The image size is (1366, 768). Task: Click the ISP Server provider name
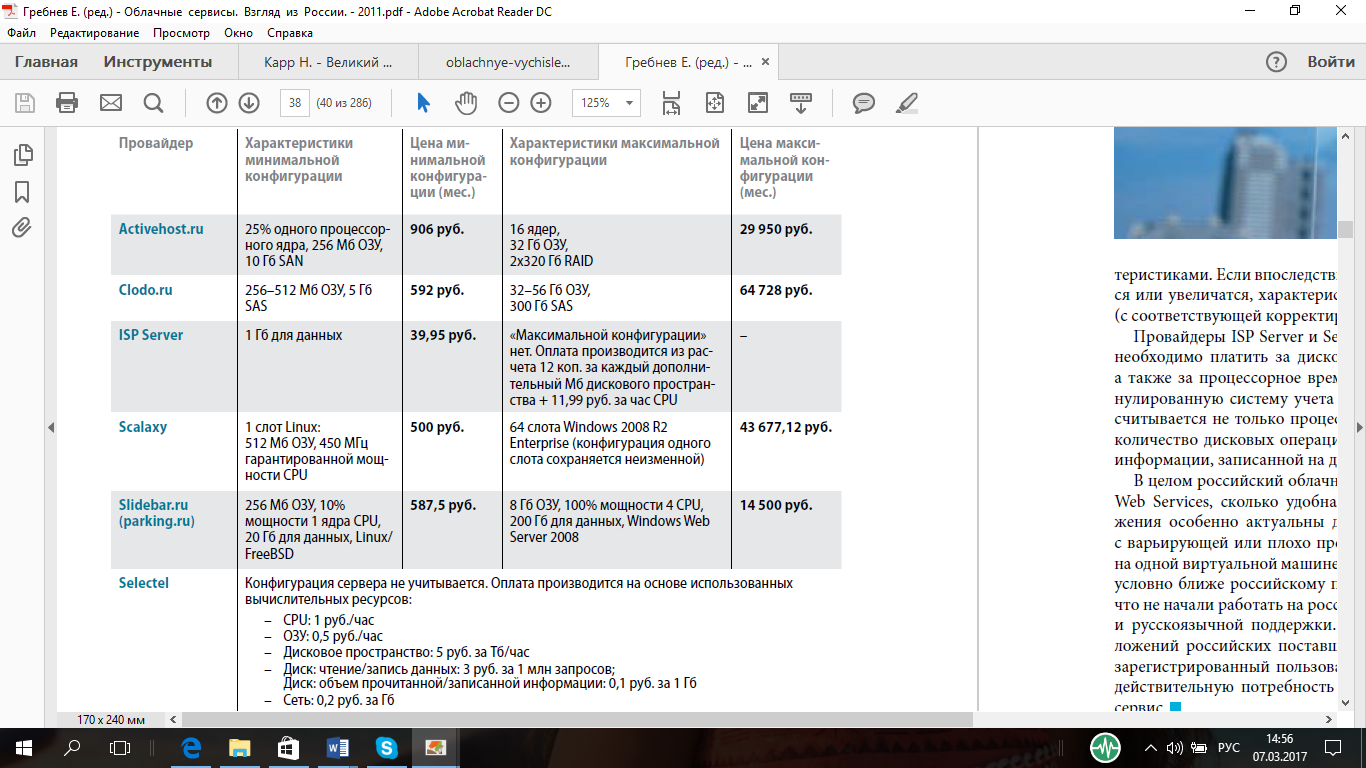(x=151, y=335)
